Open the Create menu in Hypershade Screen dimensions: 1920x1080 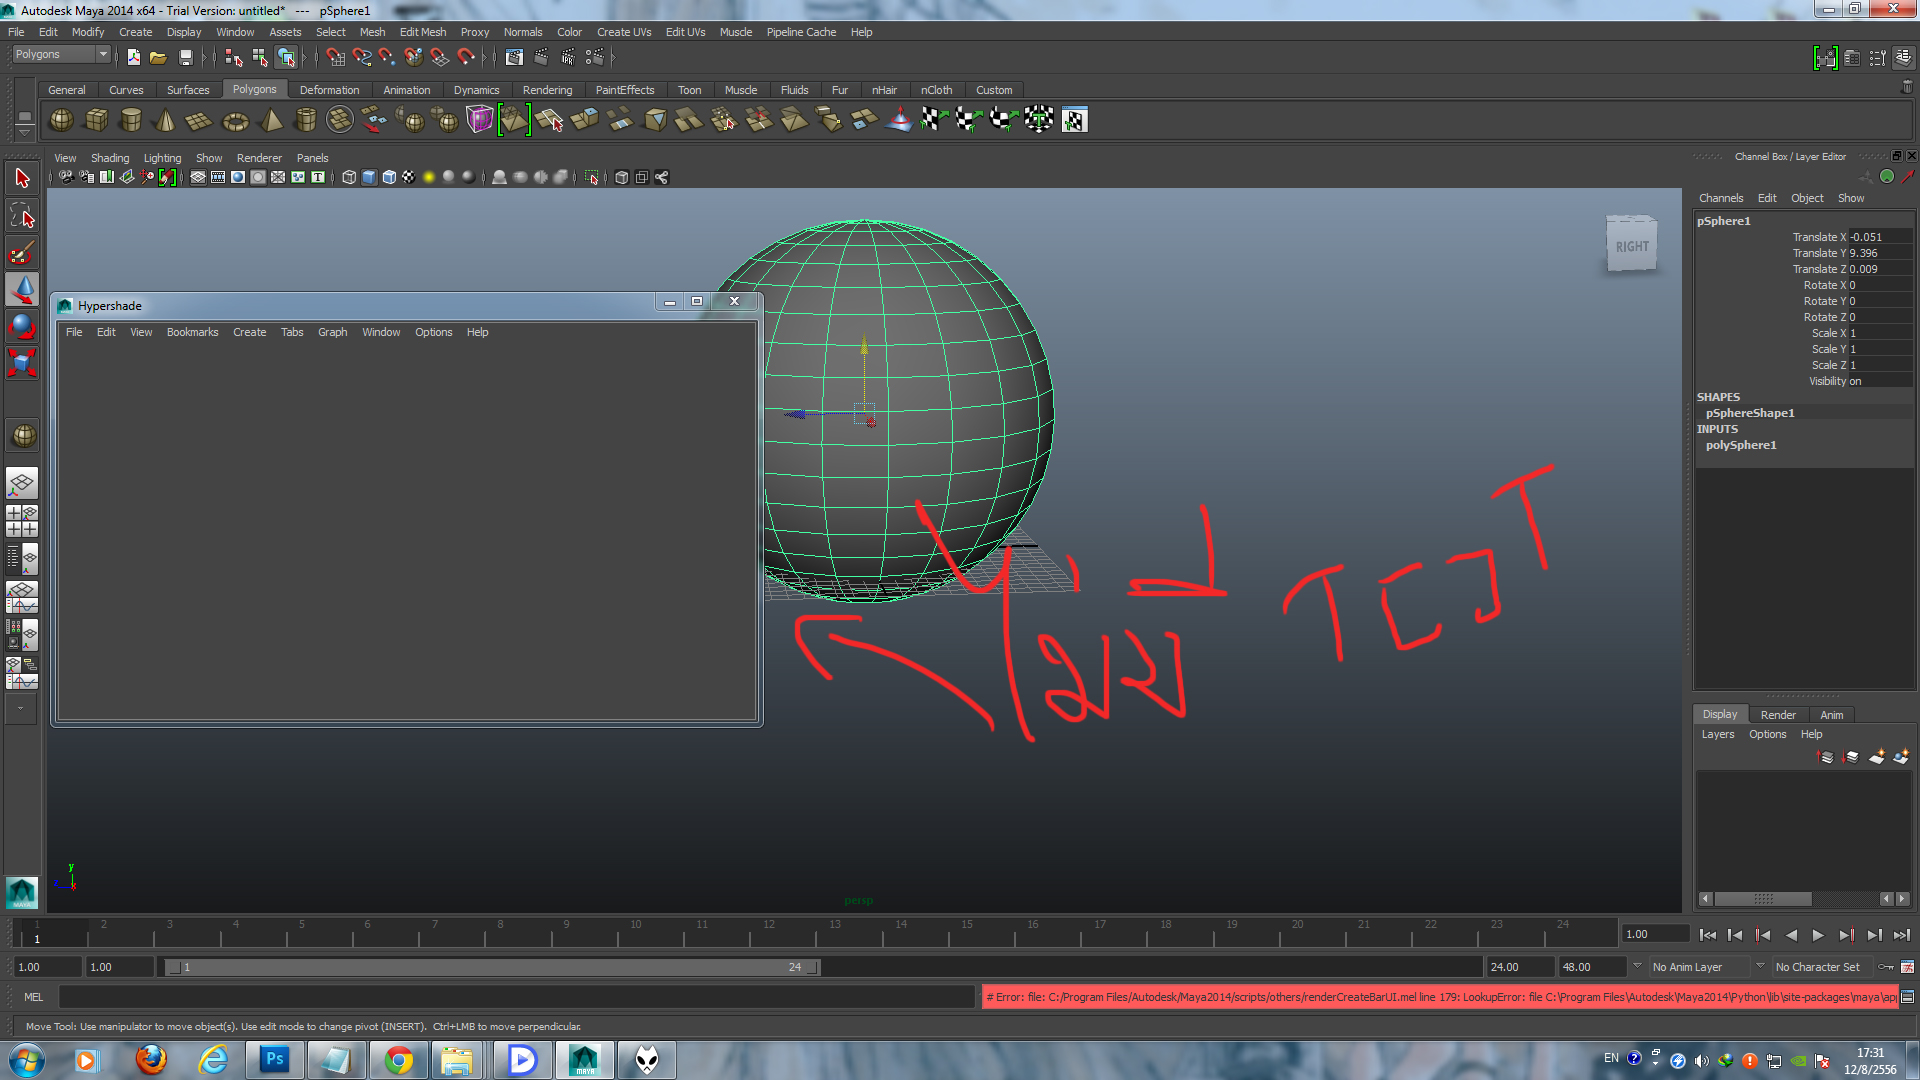click(x=249, y=332)
